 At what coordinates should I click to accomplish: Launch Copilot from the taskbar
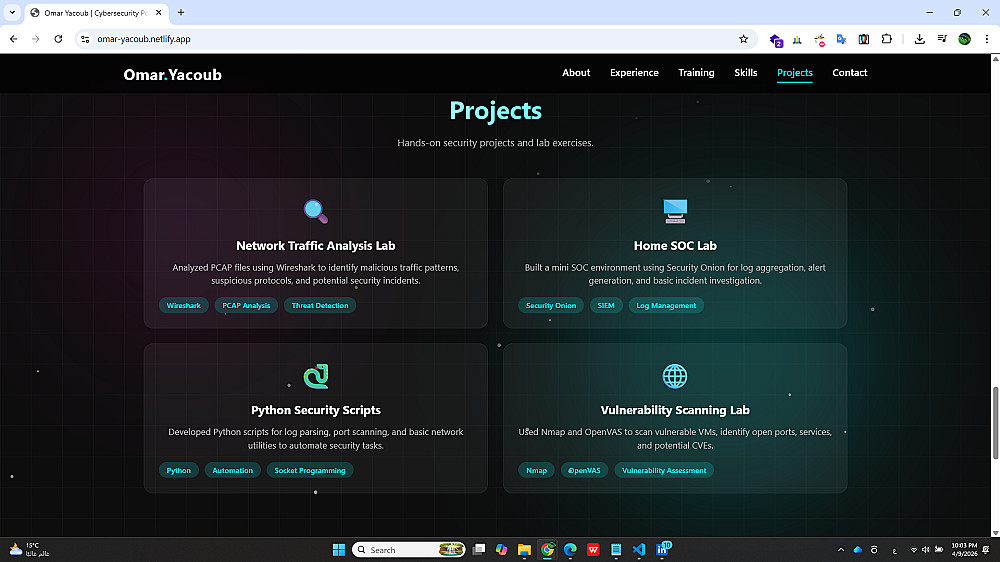click(501, 550)
